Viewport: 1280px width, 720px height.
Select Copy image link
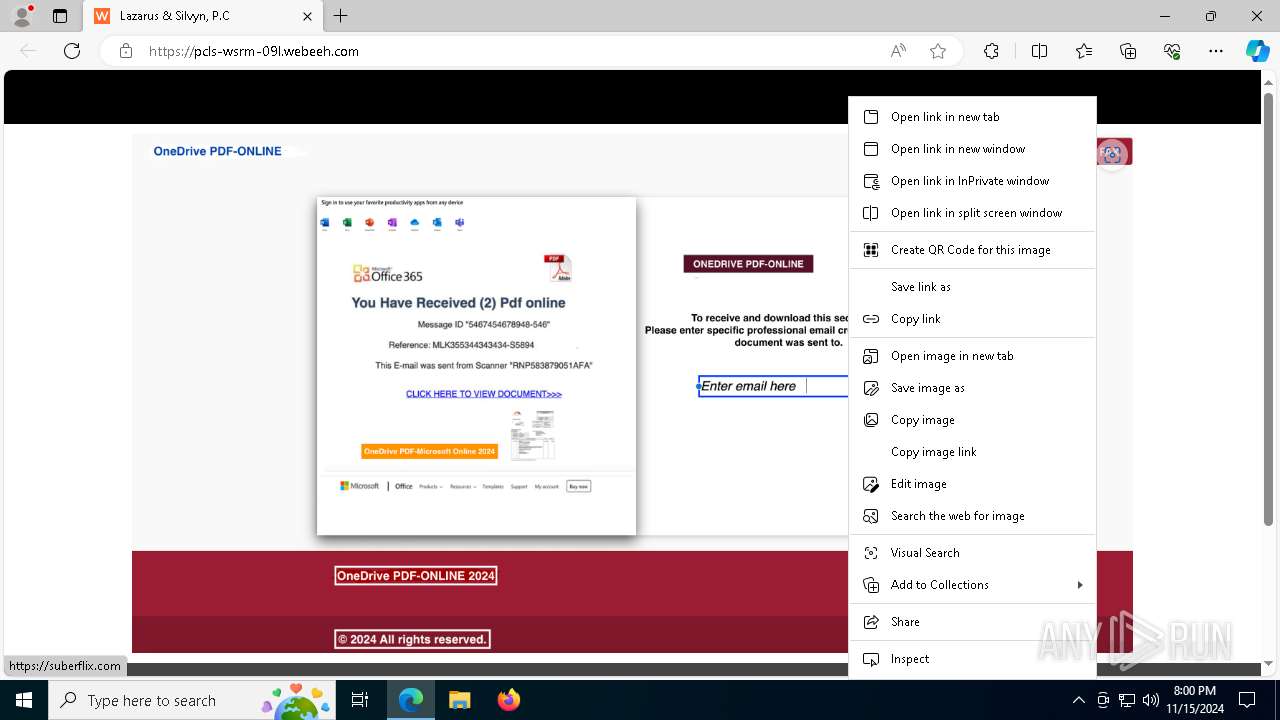pyautogui.click(x=972, y=452)
